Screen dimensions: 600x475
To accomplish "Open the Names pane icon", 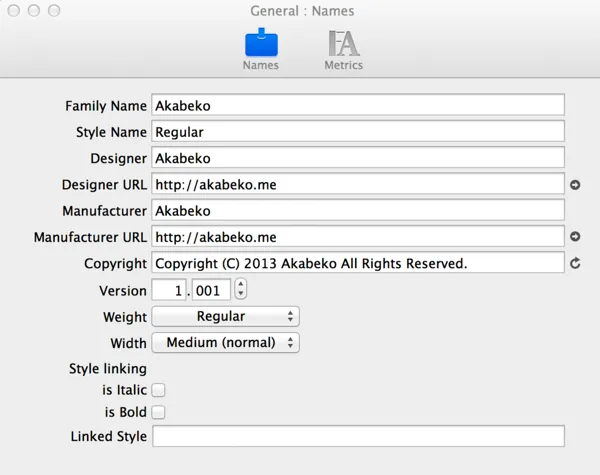I will [x=261, y=45].
